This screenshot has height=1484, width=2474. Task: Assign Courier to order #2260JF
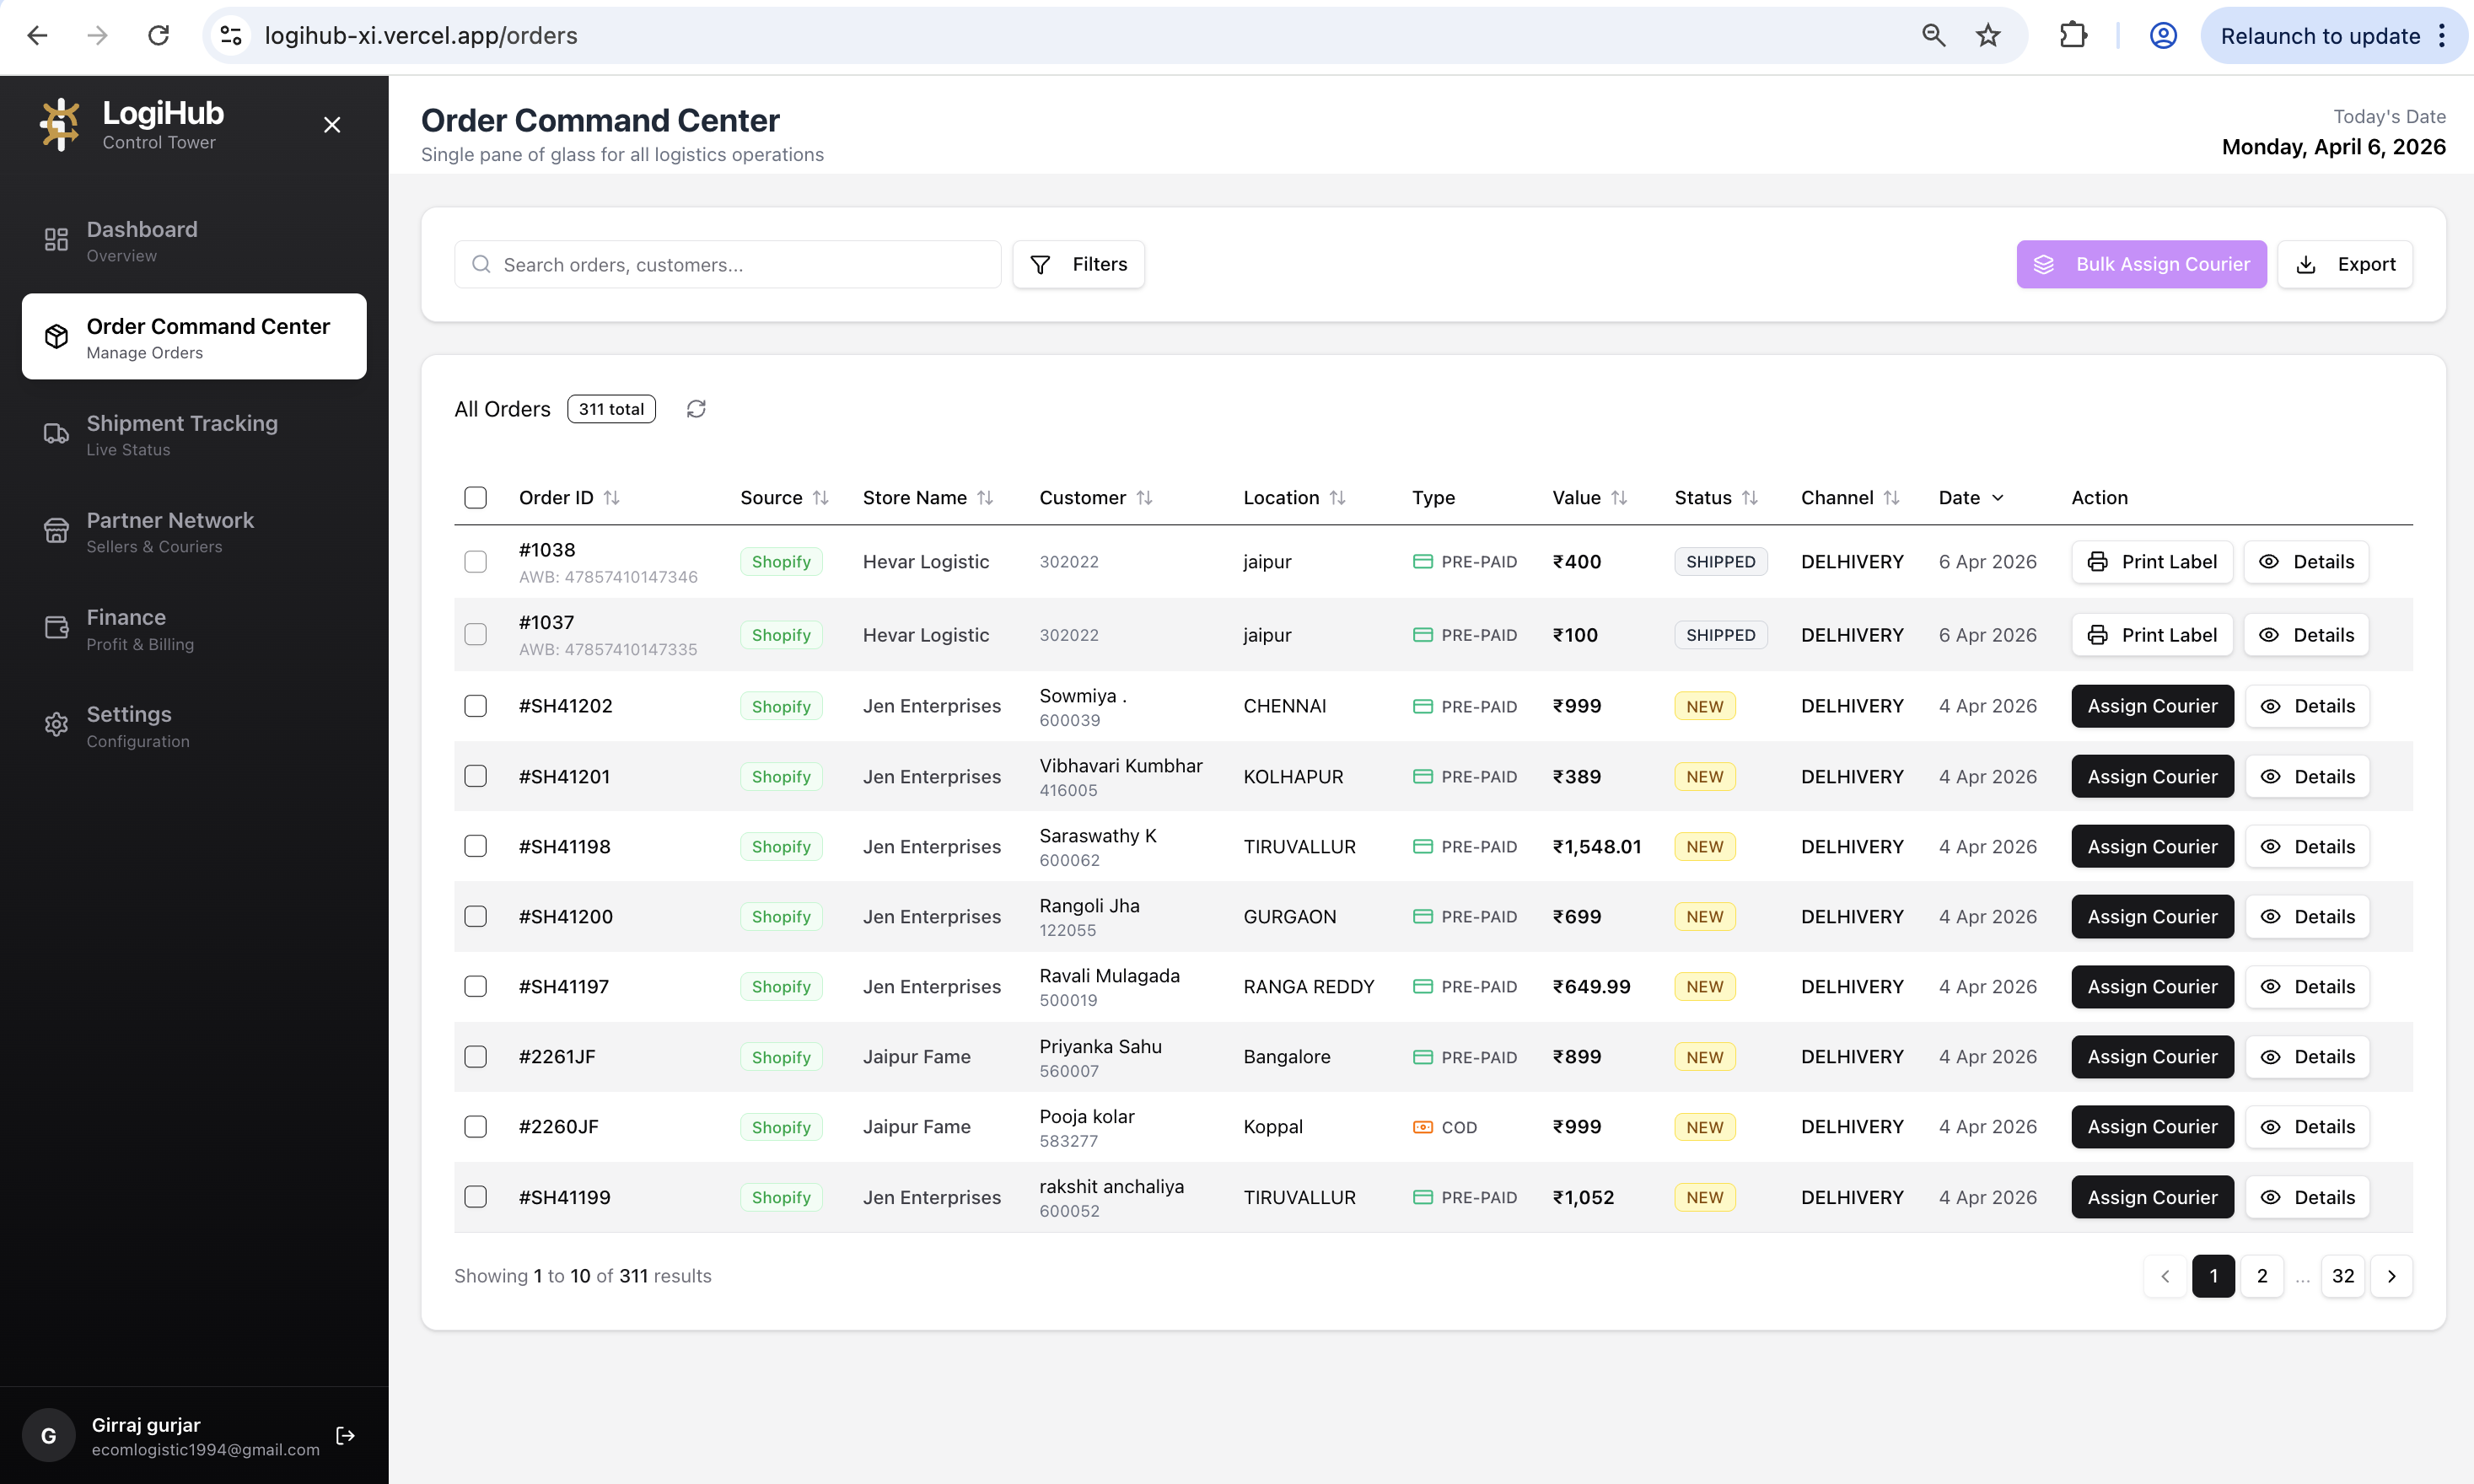point(2152,1127)
